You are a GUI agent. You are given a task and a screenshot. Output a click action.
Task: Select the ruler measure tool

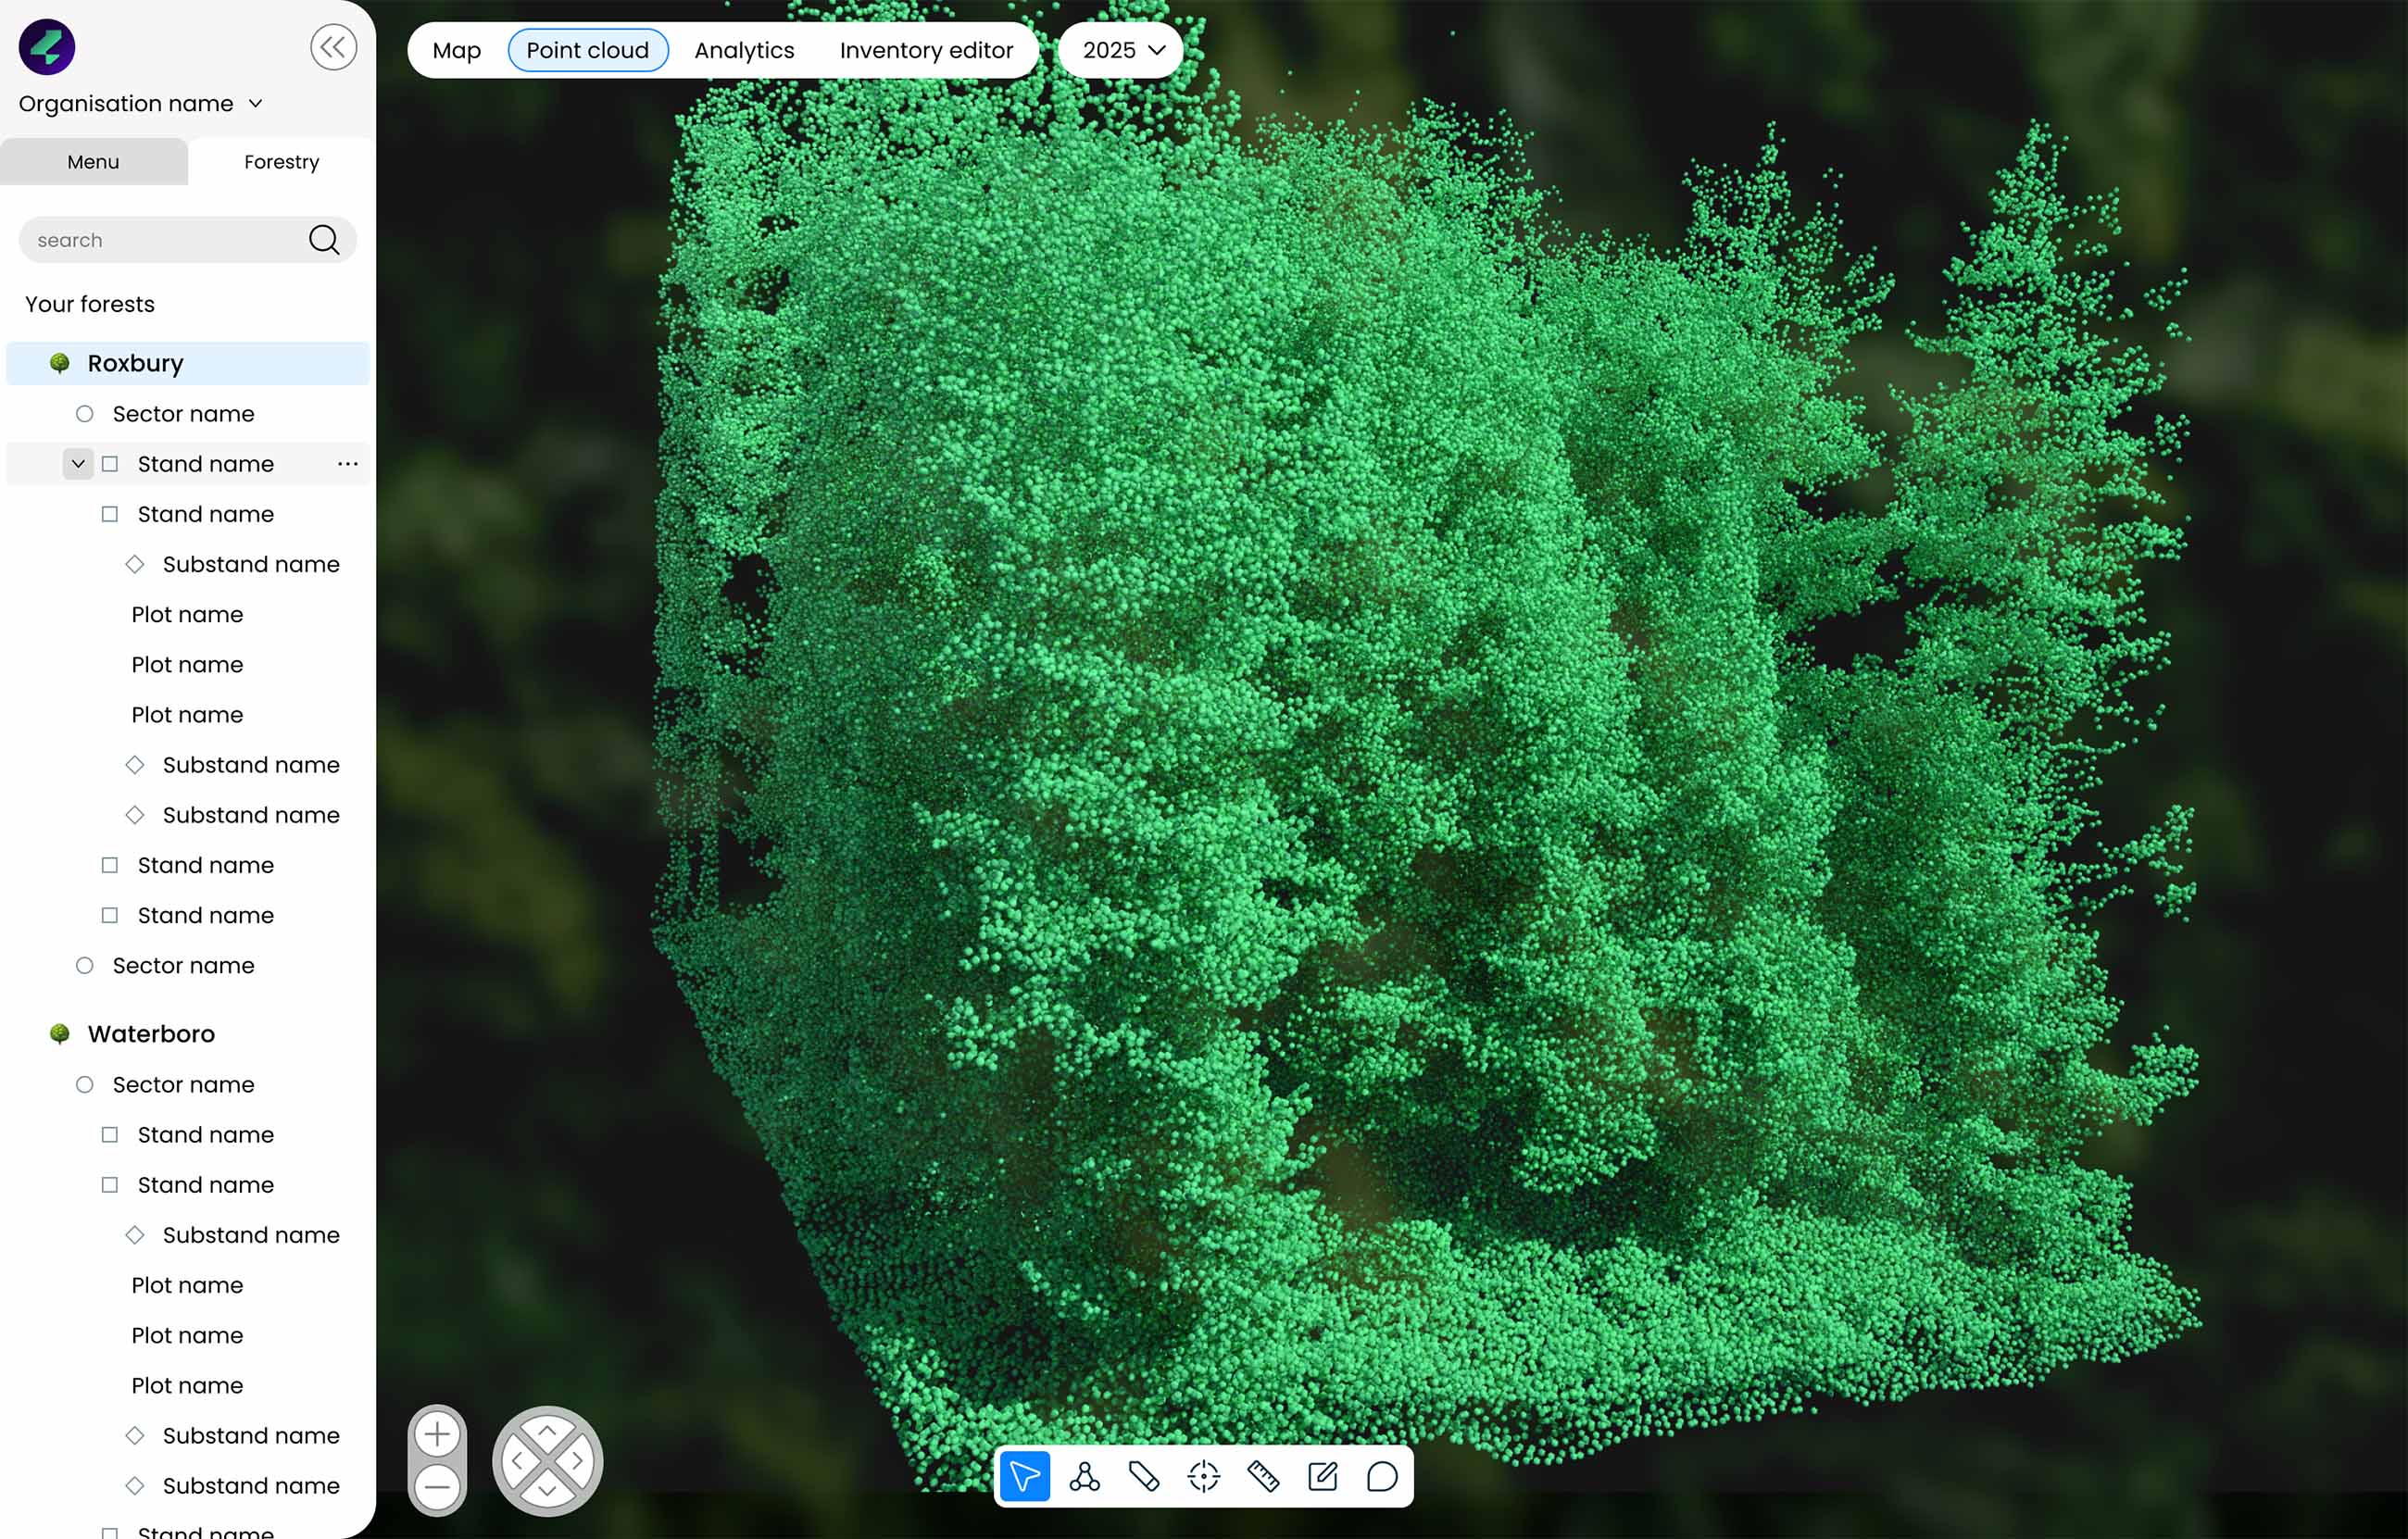pyautogui.click(x=1263, y=1476)
